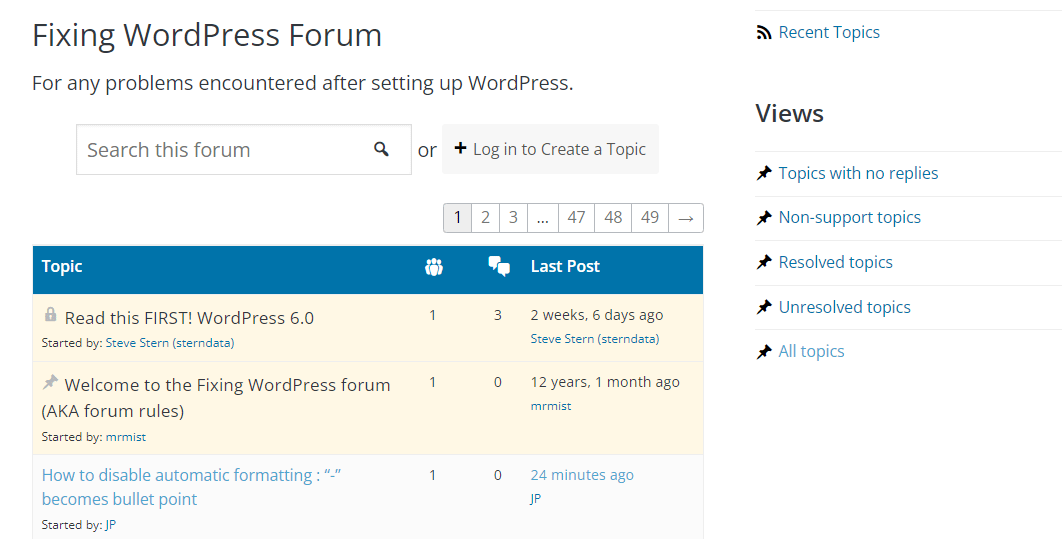Go to page 47 of topics
1062x539 pixels.
576,218
